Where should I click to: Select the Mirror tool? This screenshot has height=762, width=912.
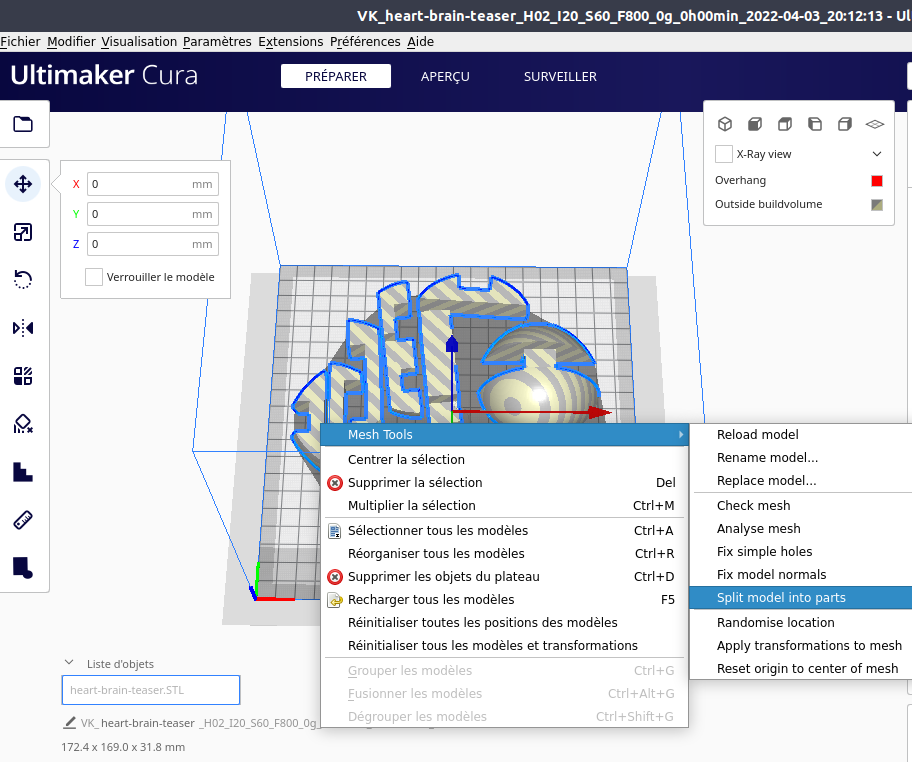(23, 328)
